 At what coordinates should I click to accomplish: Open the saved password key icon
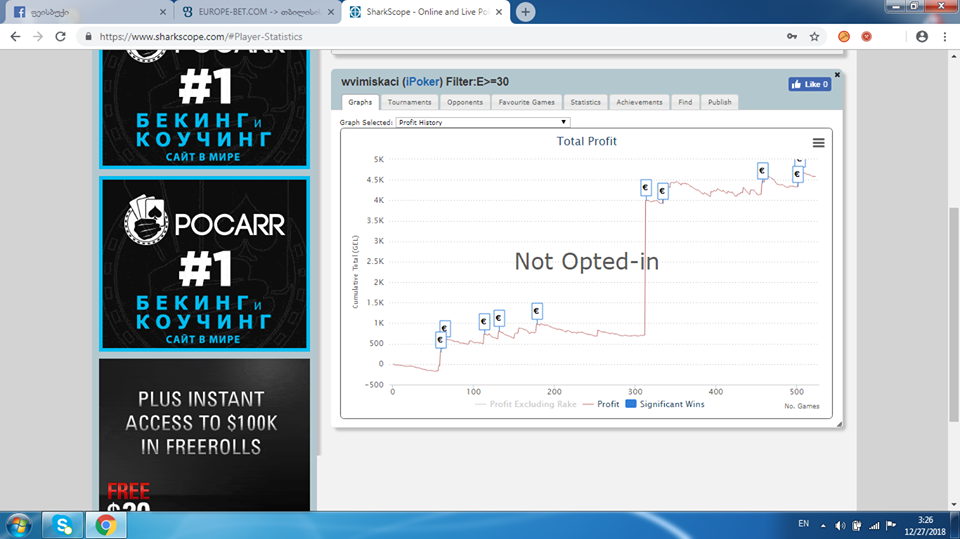point(792,37)
